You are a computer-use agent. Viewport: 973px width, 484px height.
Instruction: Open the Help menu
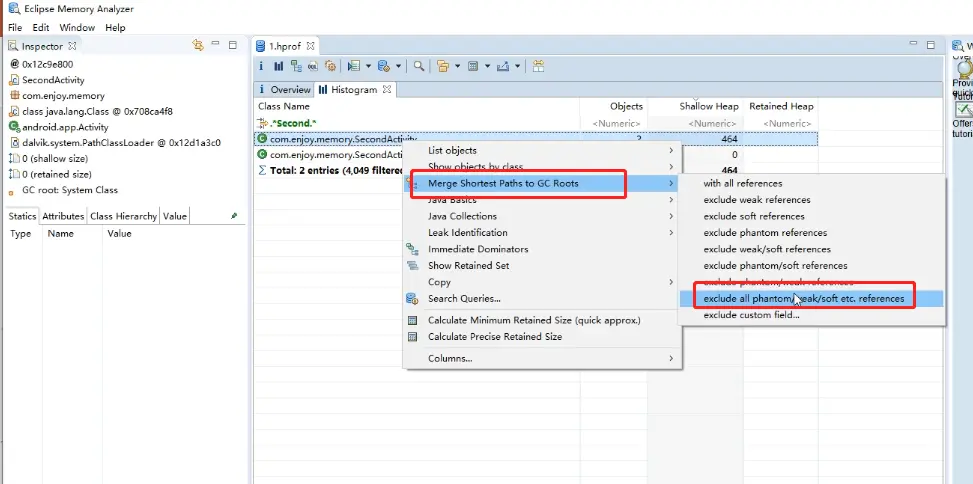tap(115, 27)
